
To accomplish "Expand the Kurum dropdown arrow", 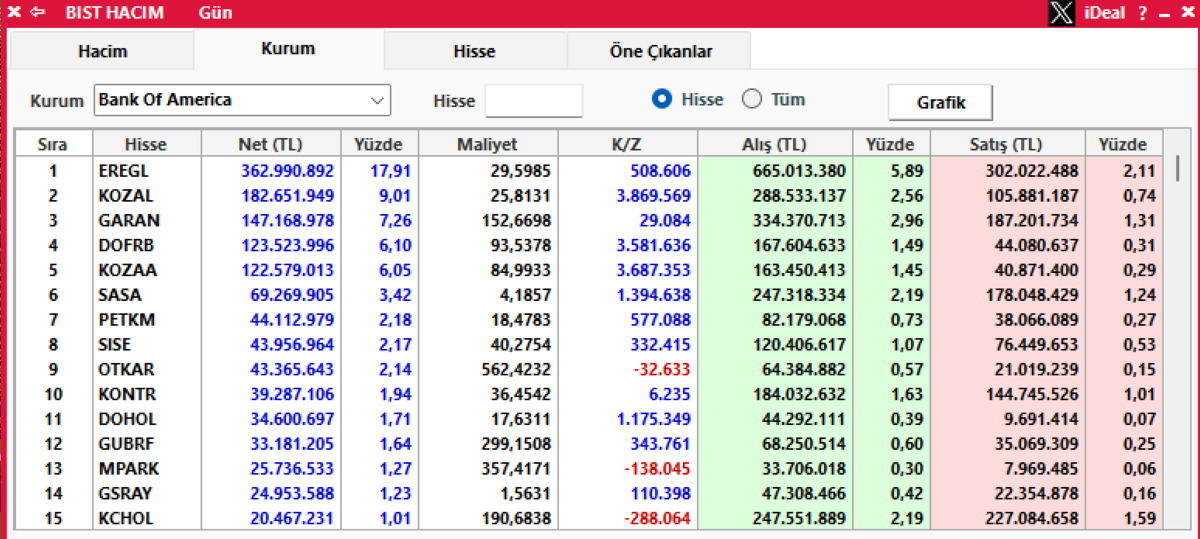I will click(x=377, y=100).
